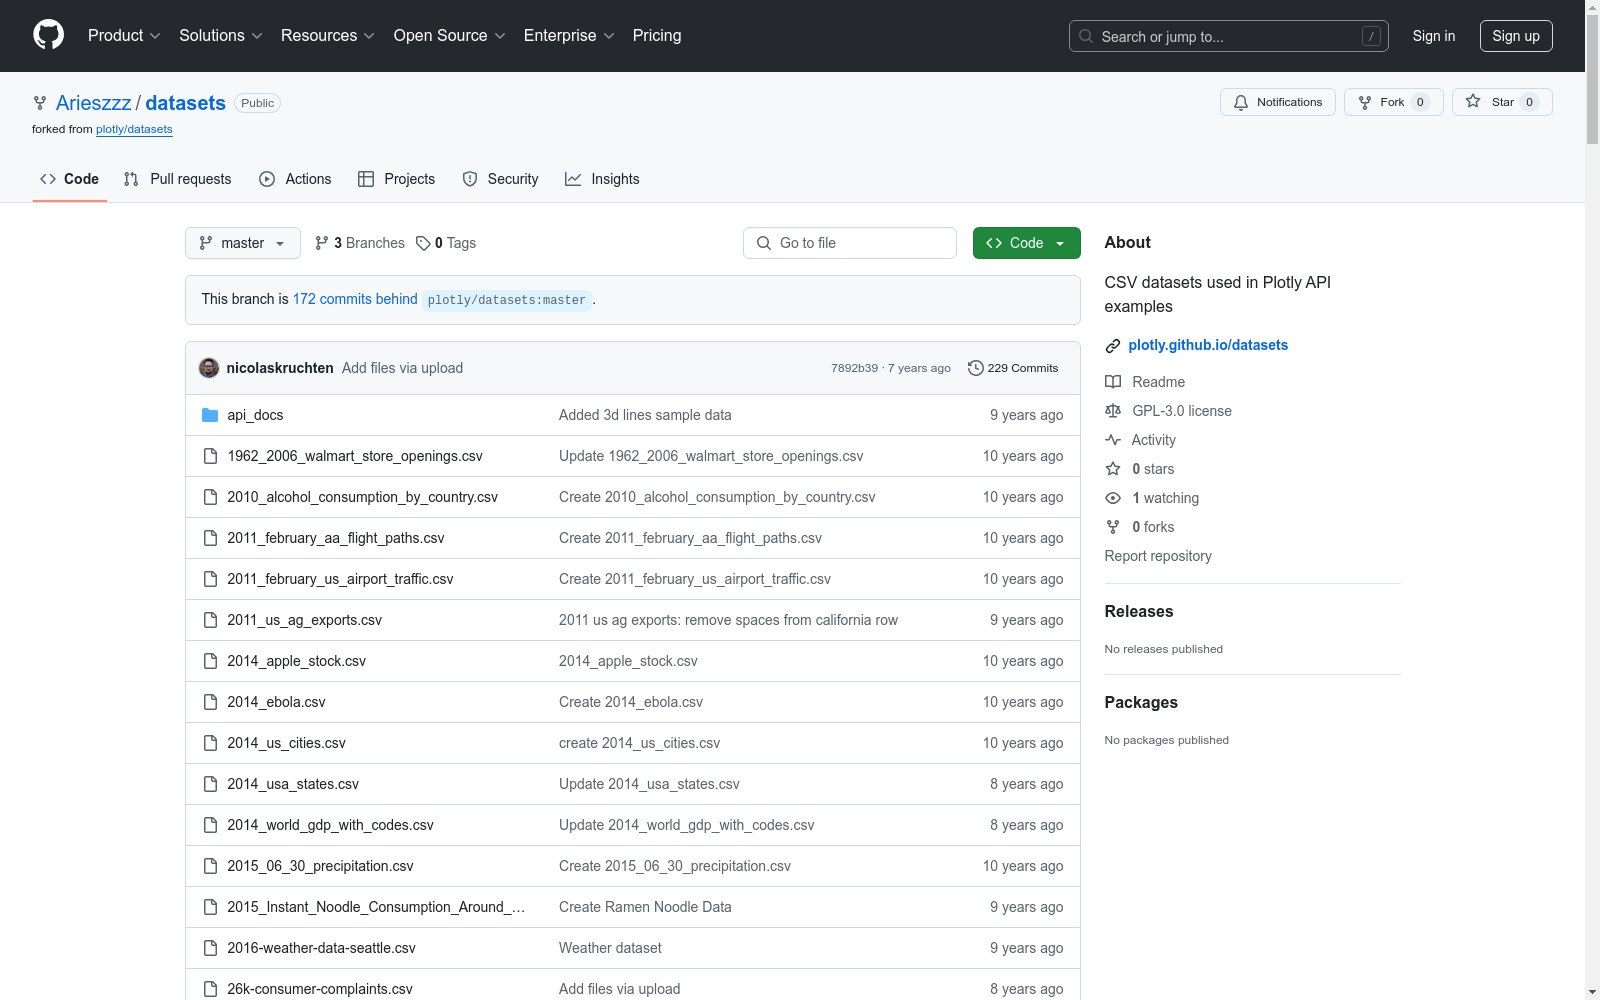Expand the Product menu
This screenshot has height=1000, width=1600.
(x=124, y=35)
